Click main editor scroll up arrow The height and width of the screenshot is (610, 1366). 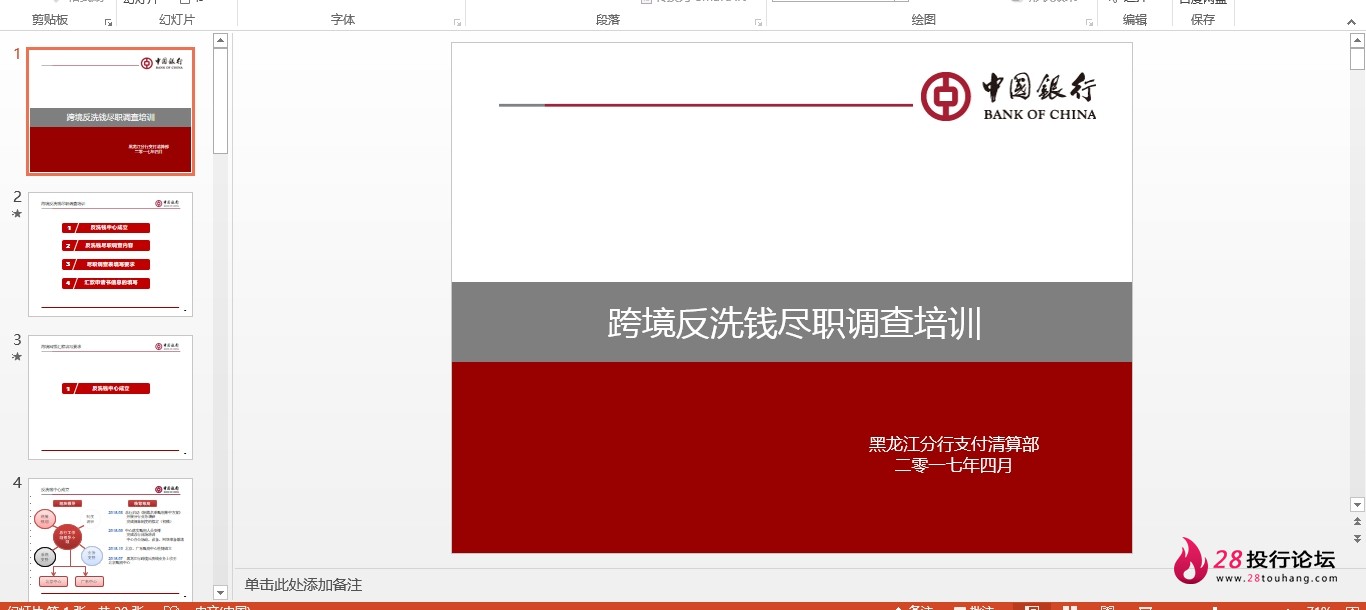click(1357, 41)
